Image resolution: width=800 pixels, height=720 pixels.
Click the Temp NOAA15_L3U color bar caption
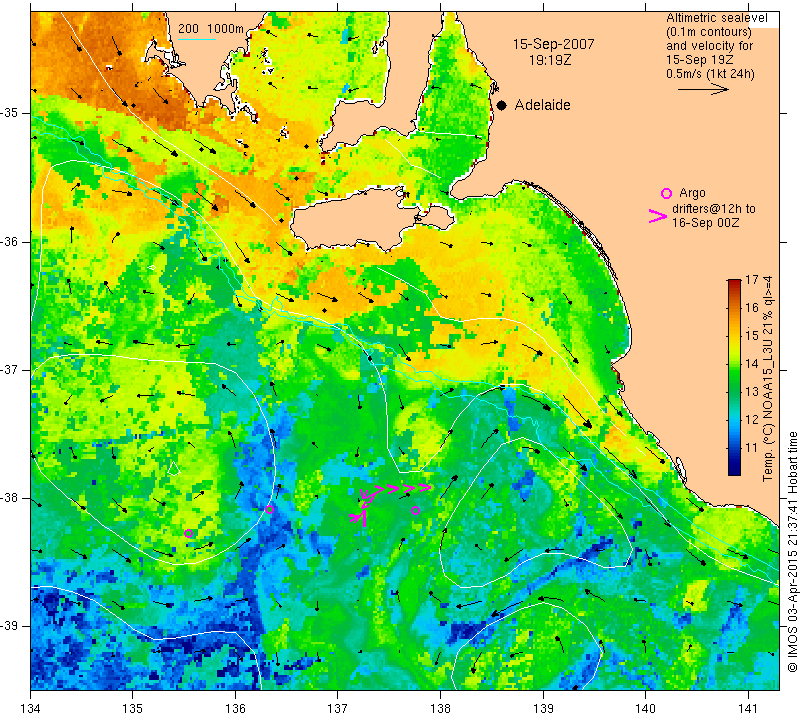768,378
